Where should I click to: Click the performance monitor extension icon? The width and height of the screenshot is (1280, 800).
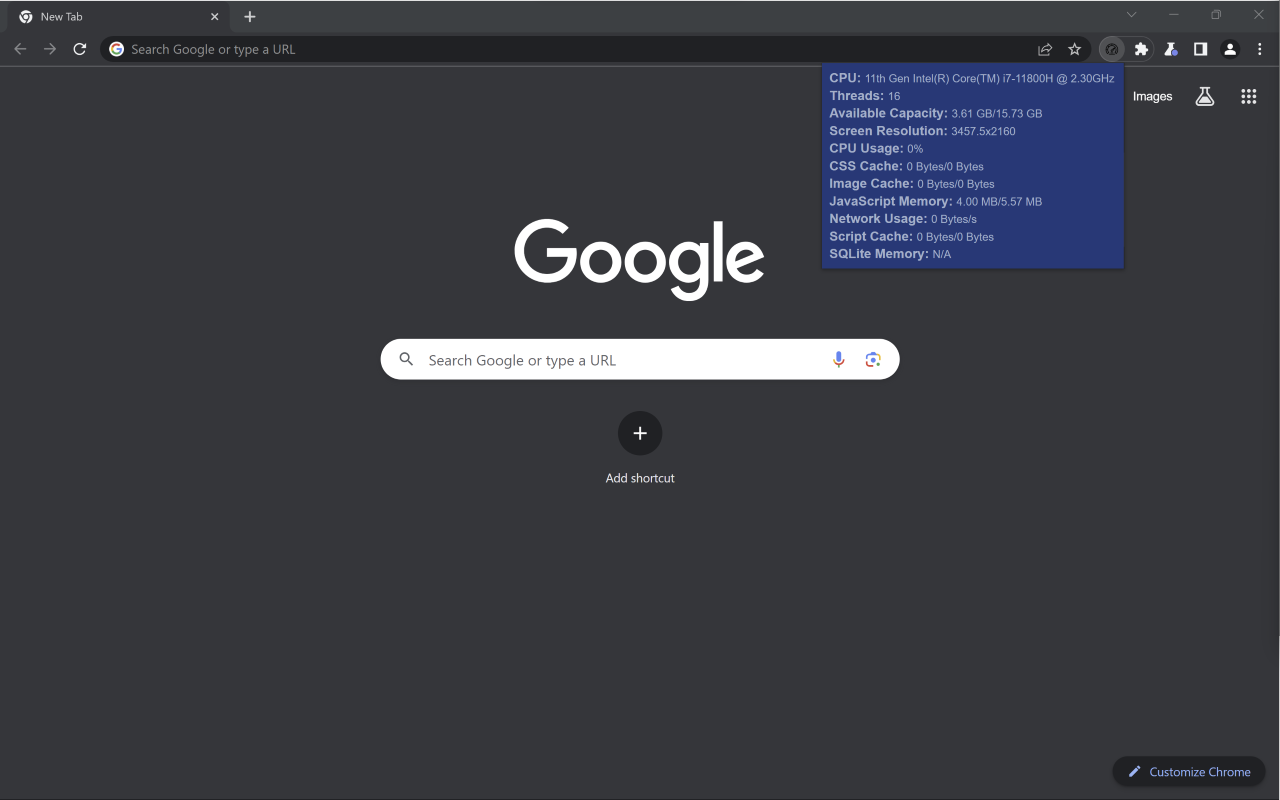(1111, 48)
